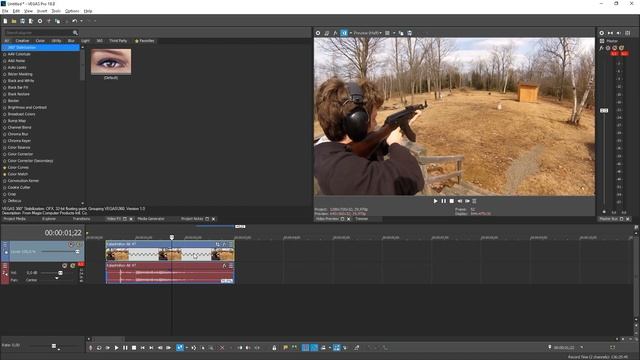The height and width of the screenshot is (360, 640).
Task: Select Bézier Masking effect in list
Action: [x=20, y=74]
